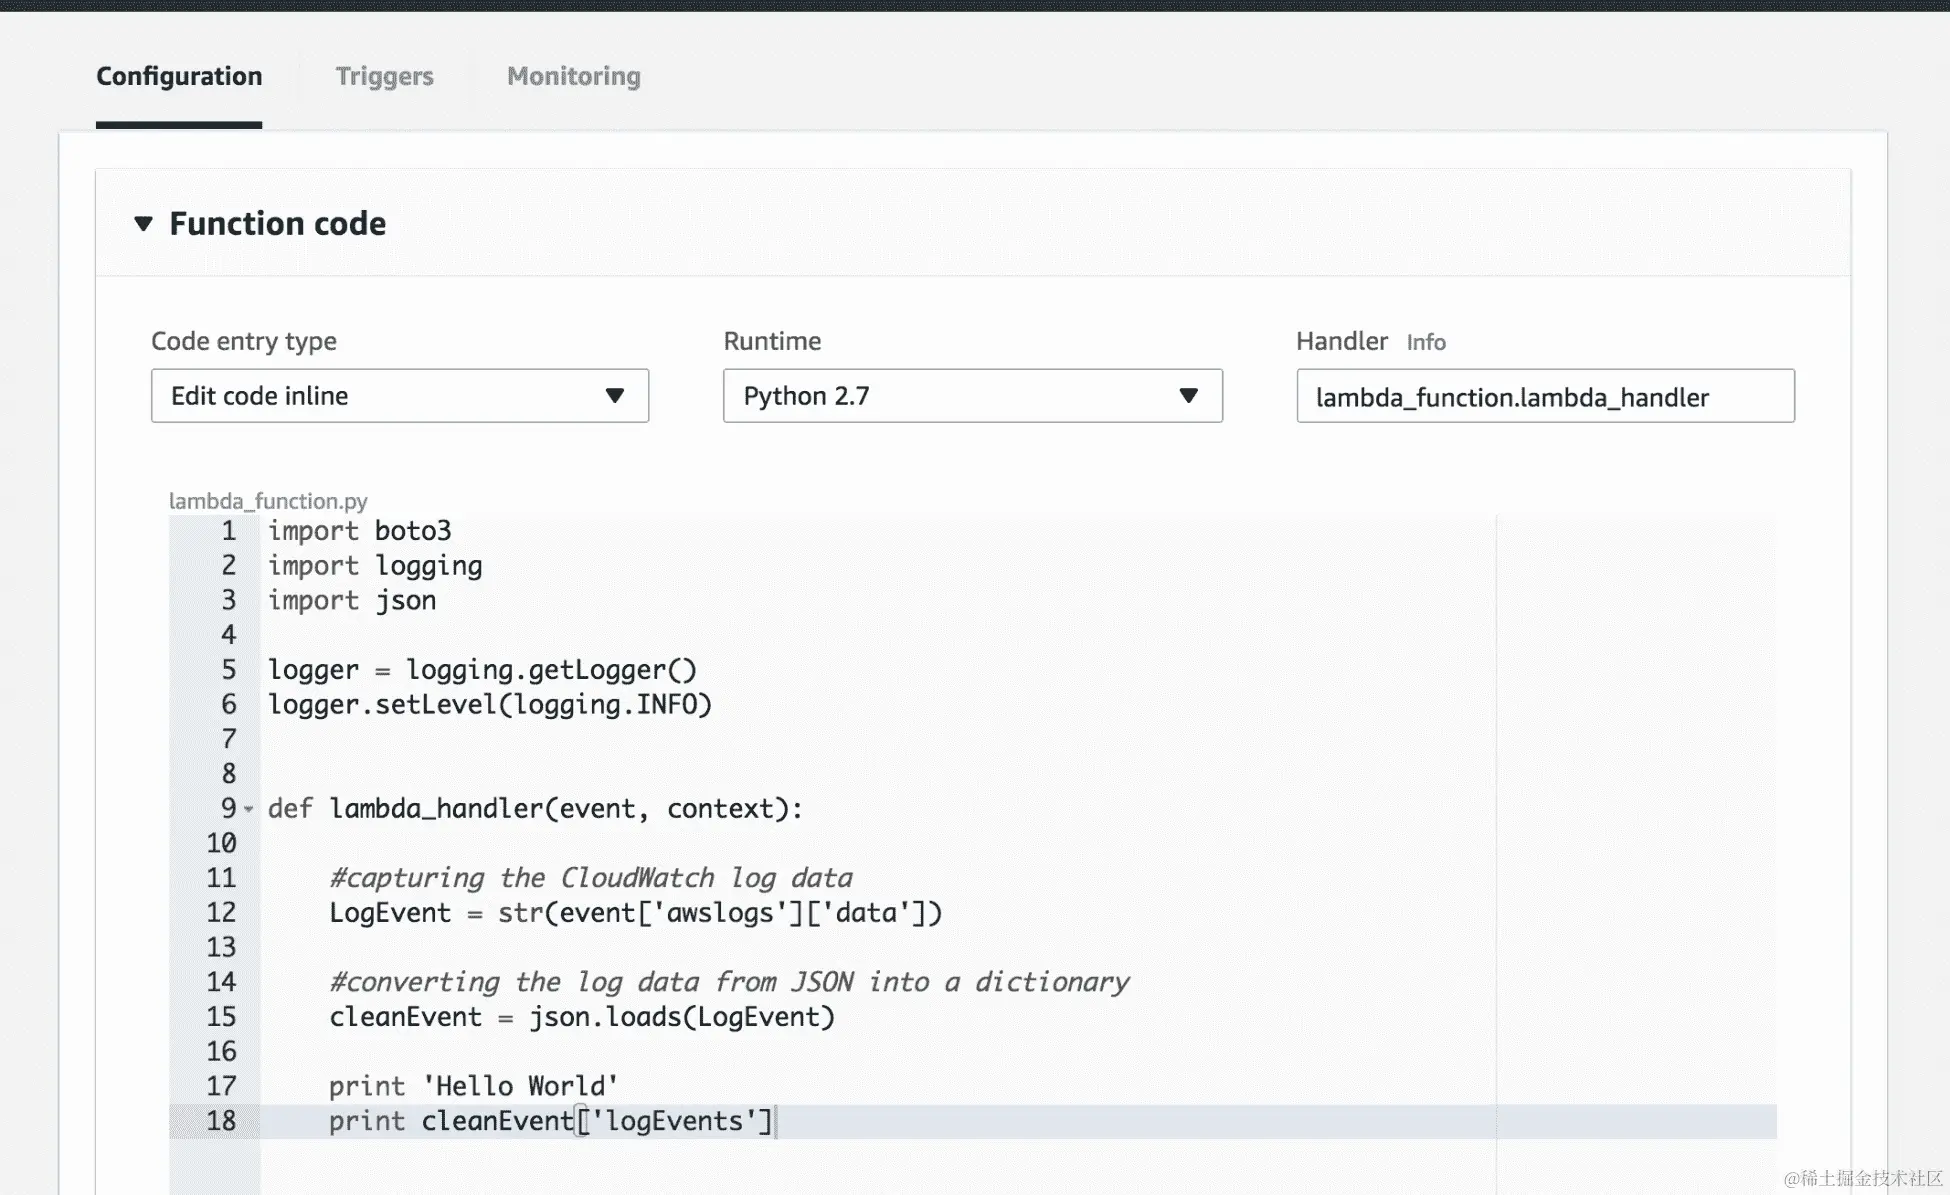Click the Code entry type dropdown arrow
1950x1195 pixels.
(x=614, y=396)
